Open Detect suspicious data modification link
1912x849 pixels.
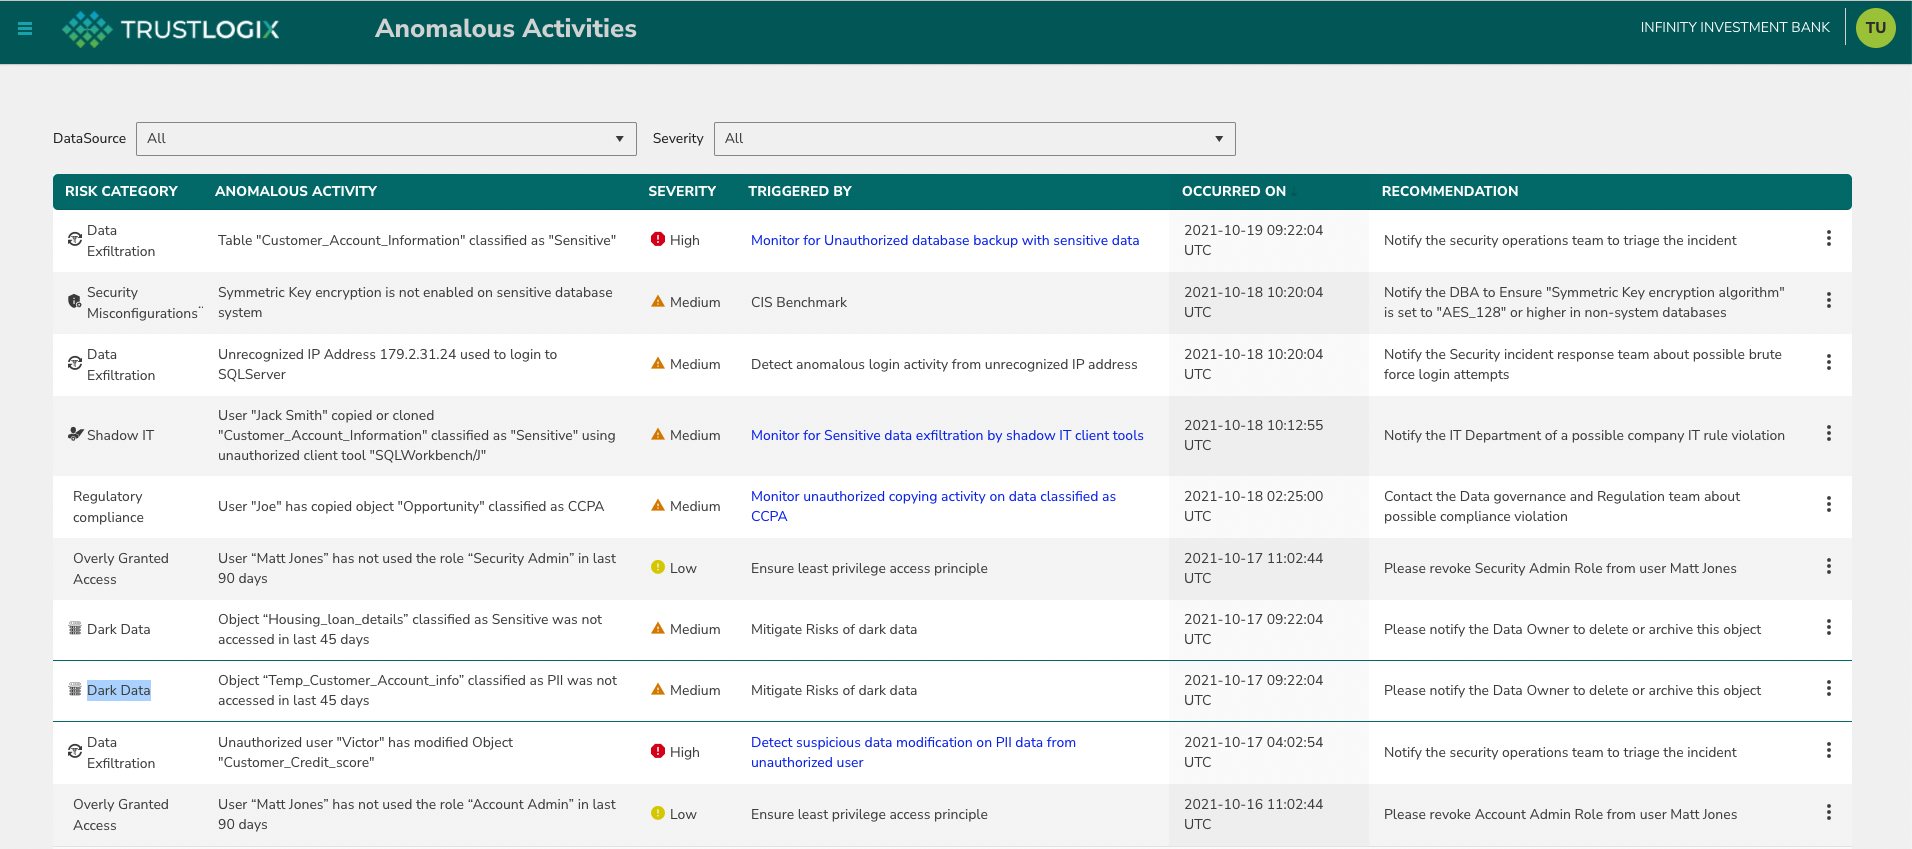coord(913,752)
